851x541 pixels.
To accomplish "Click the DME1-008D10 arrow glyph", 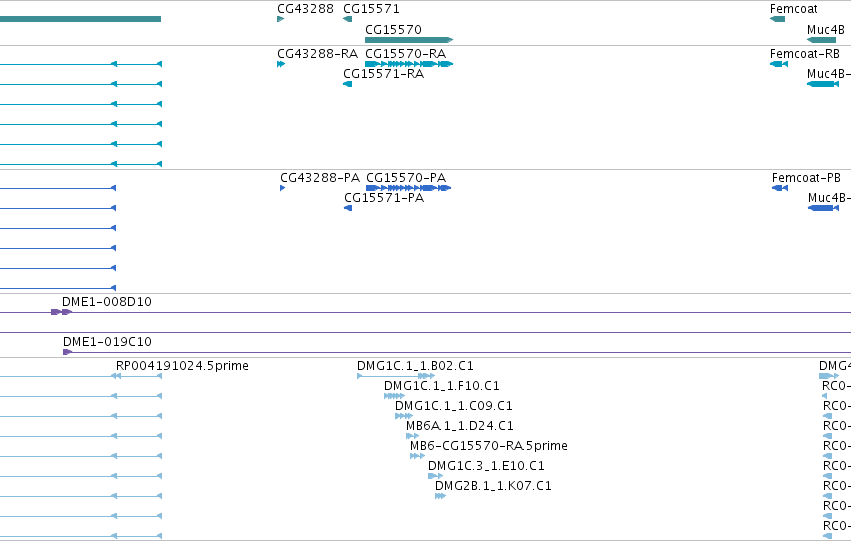I will click(61, 312).
